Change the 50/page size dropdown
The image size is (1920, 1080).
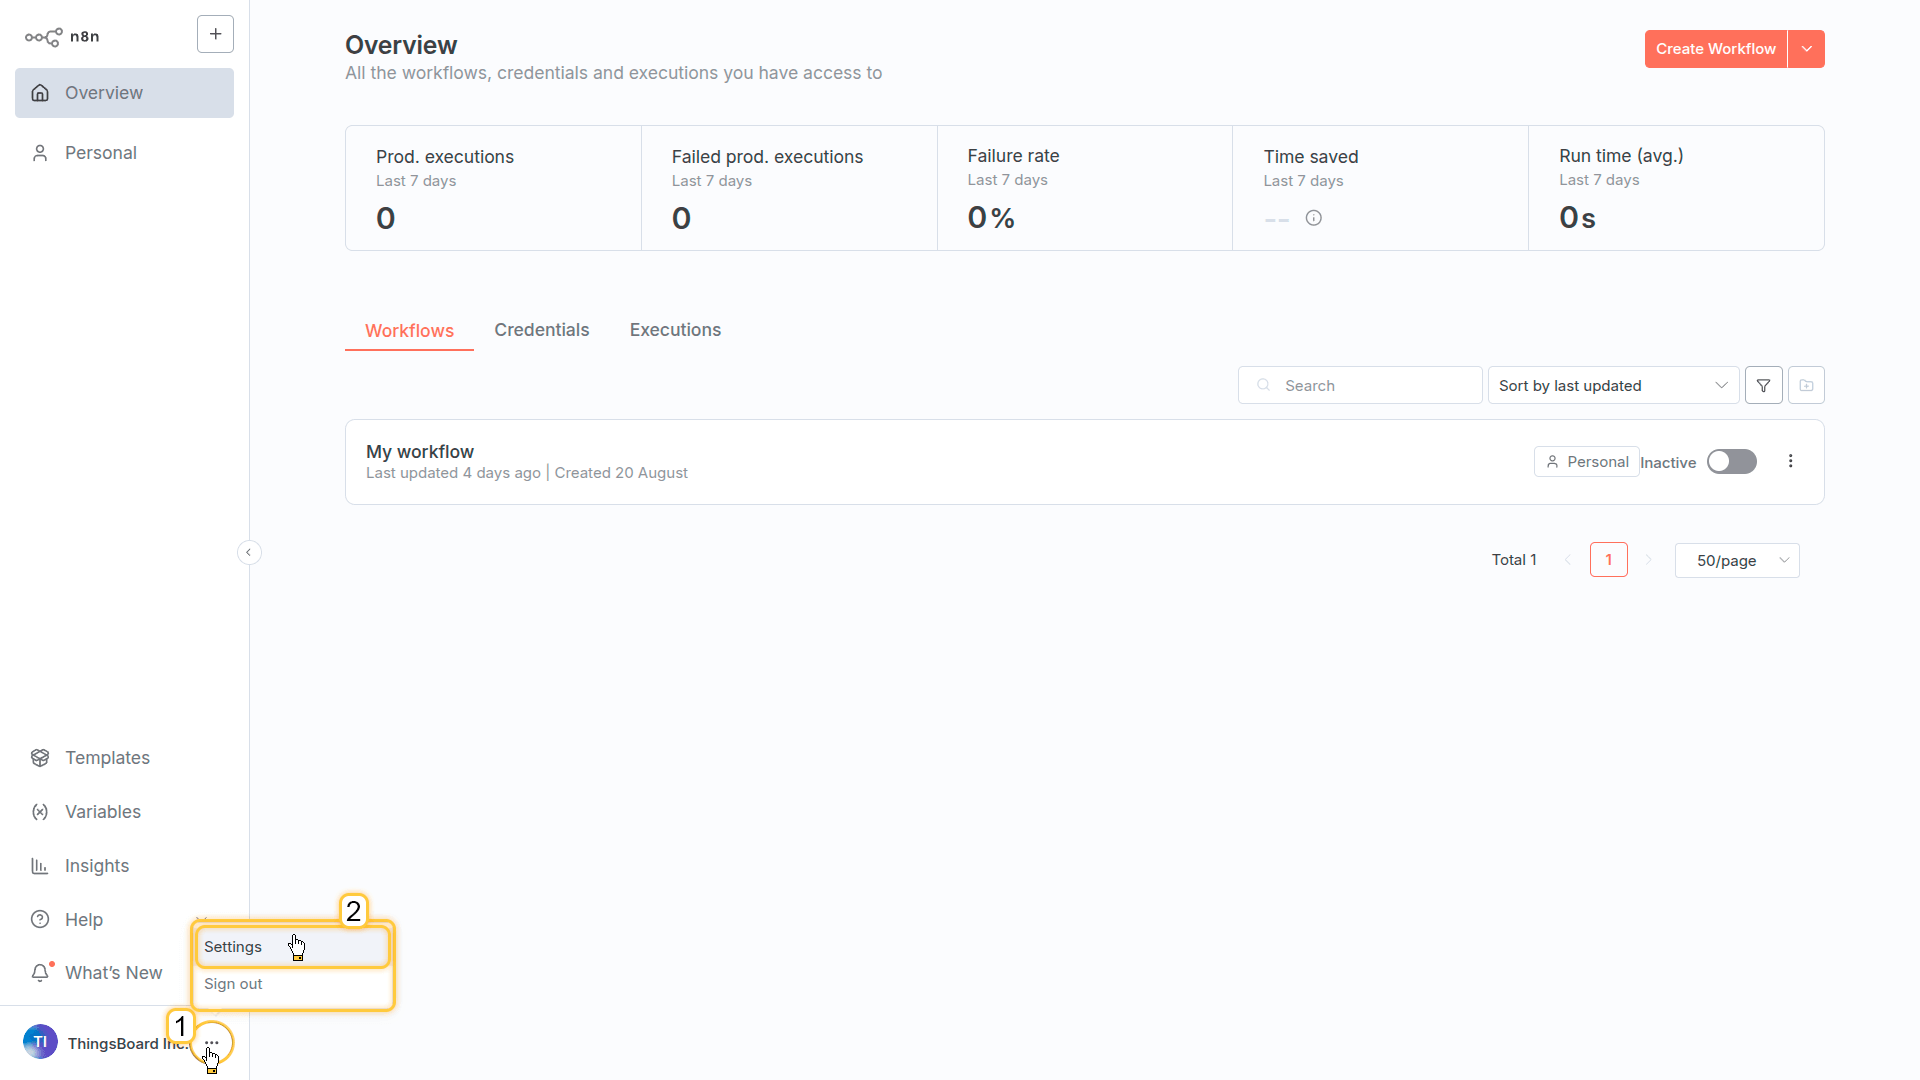1737,561
